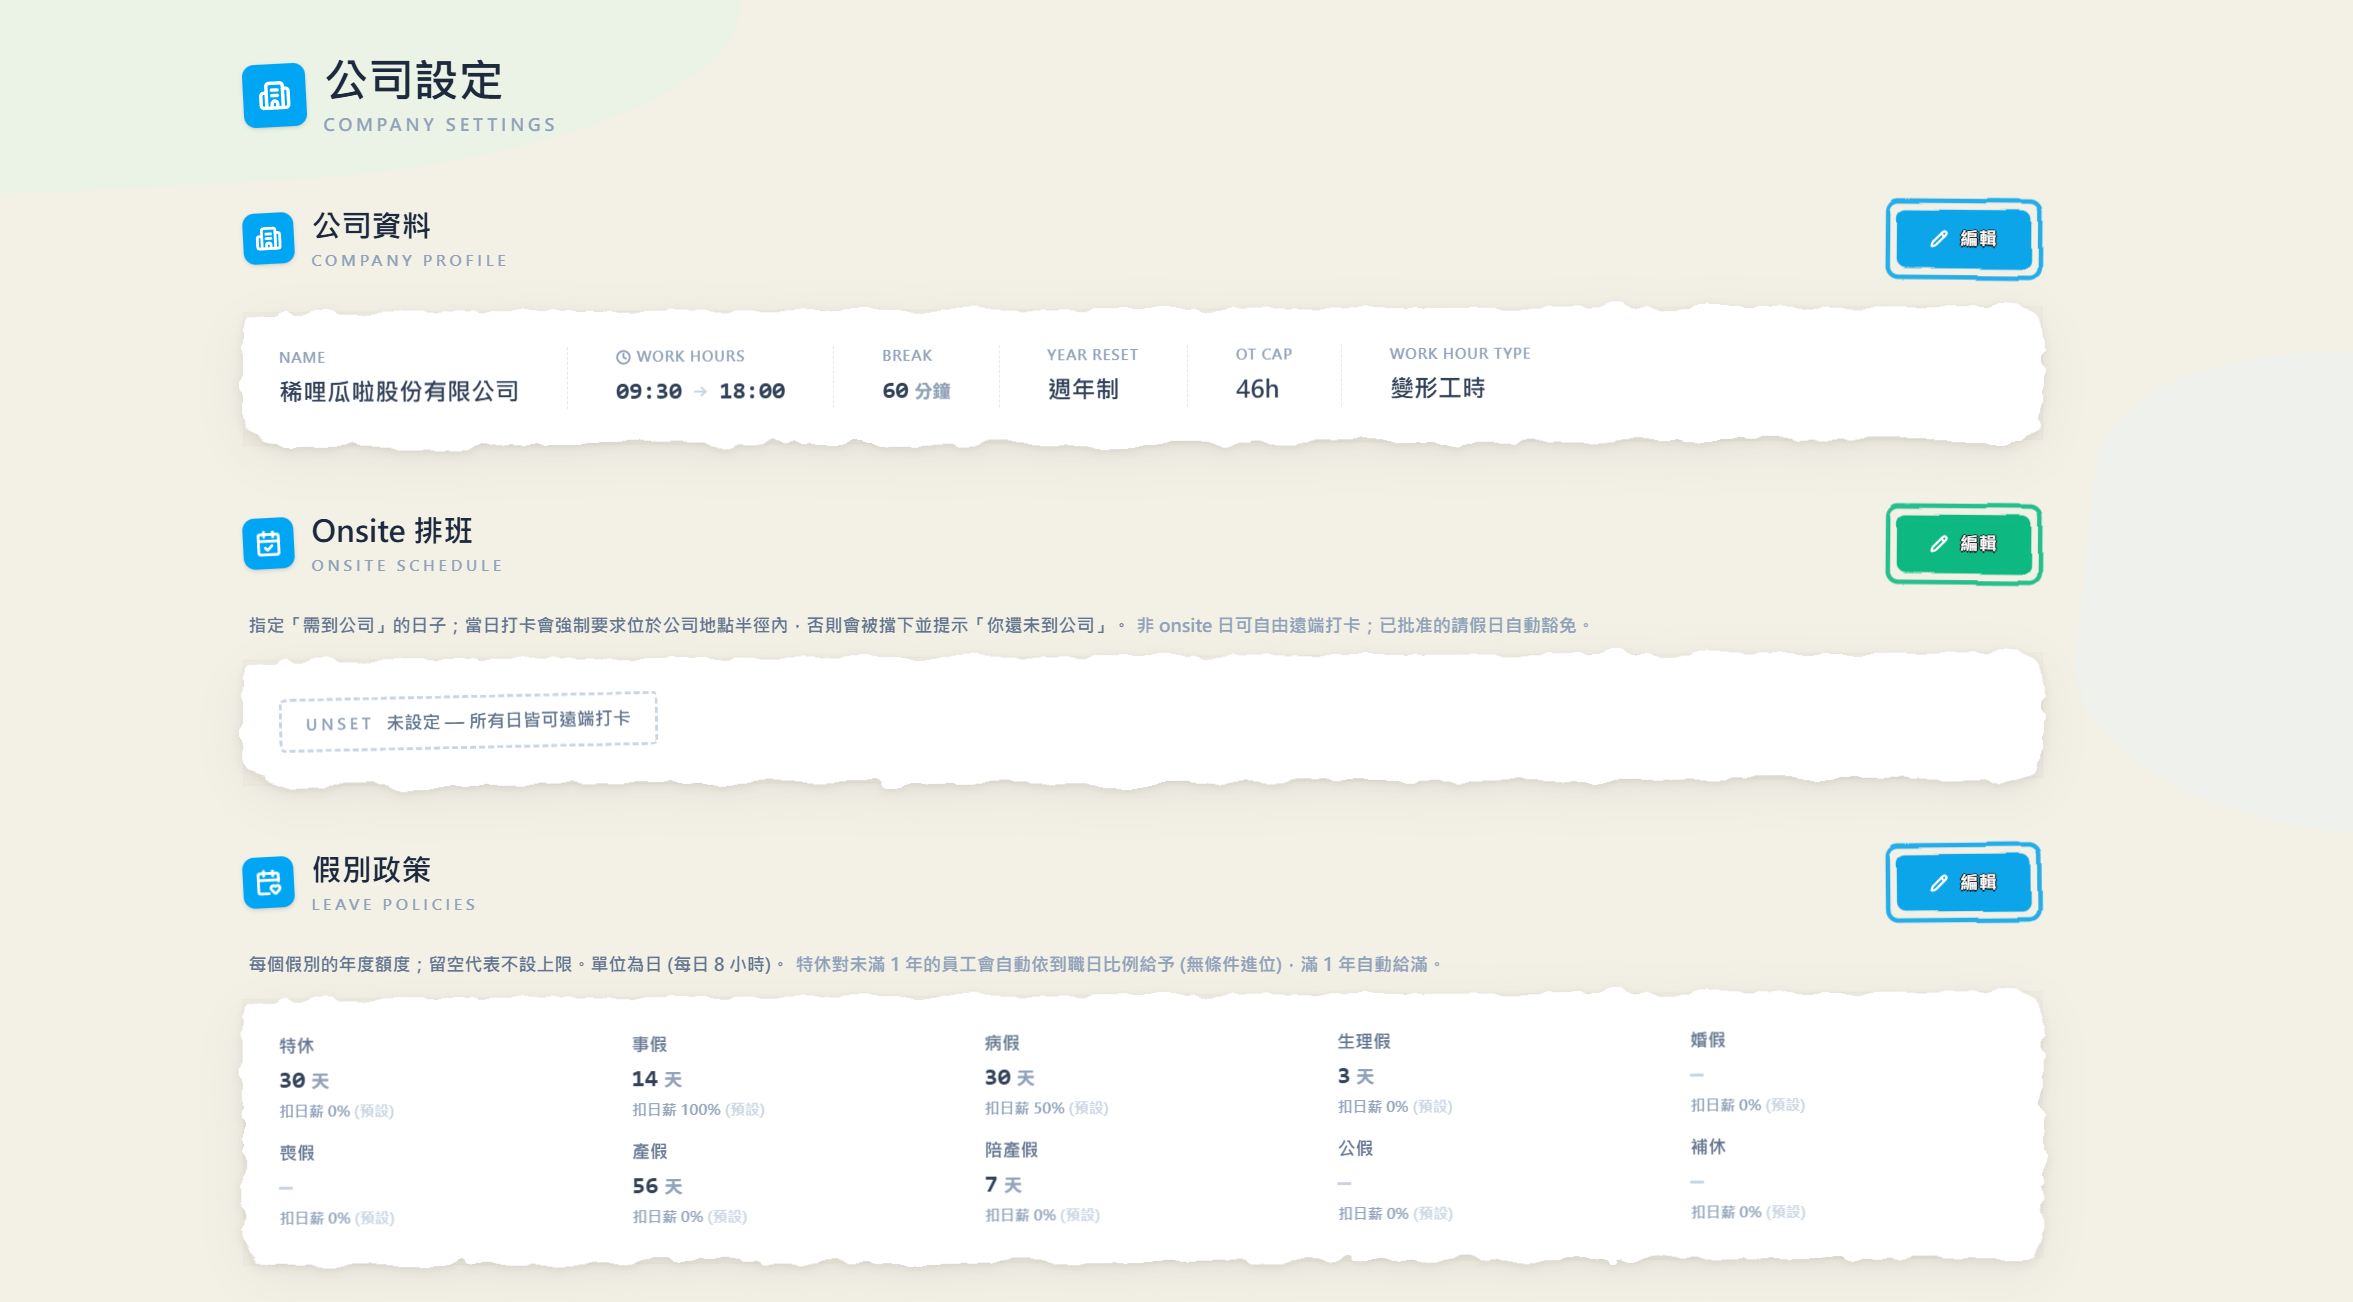Click the Company Profile section icon
This screenshot has height=1302, width=2353.
(x=268, y=239)
